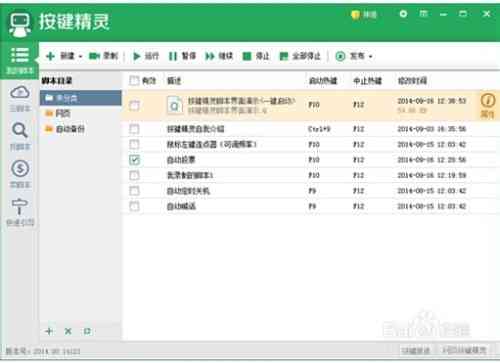Click the green play Run icon
Viewport: 500px width, 363px height.
[x=136, y=56]
